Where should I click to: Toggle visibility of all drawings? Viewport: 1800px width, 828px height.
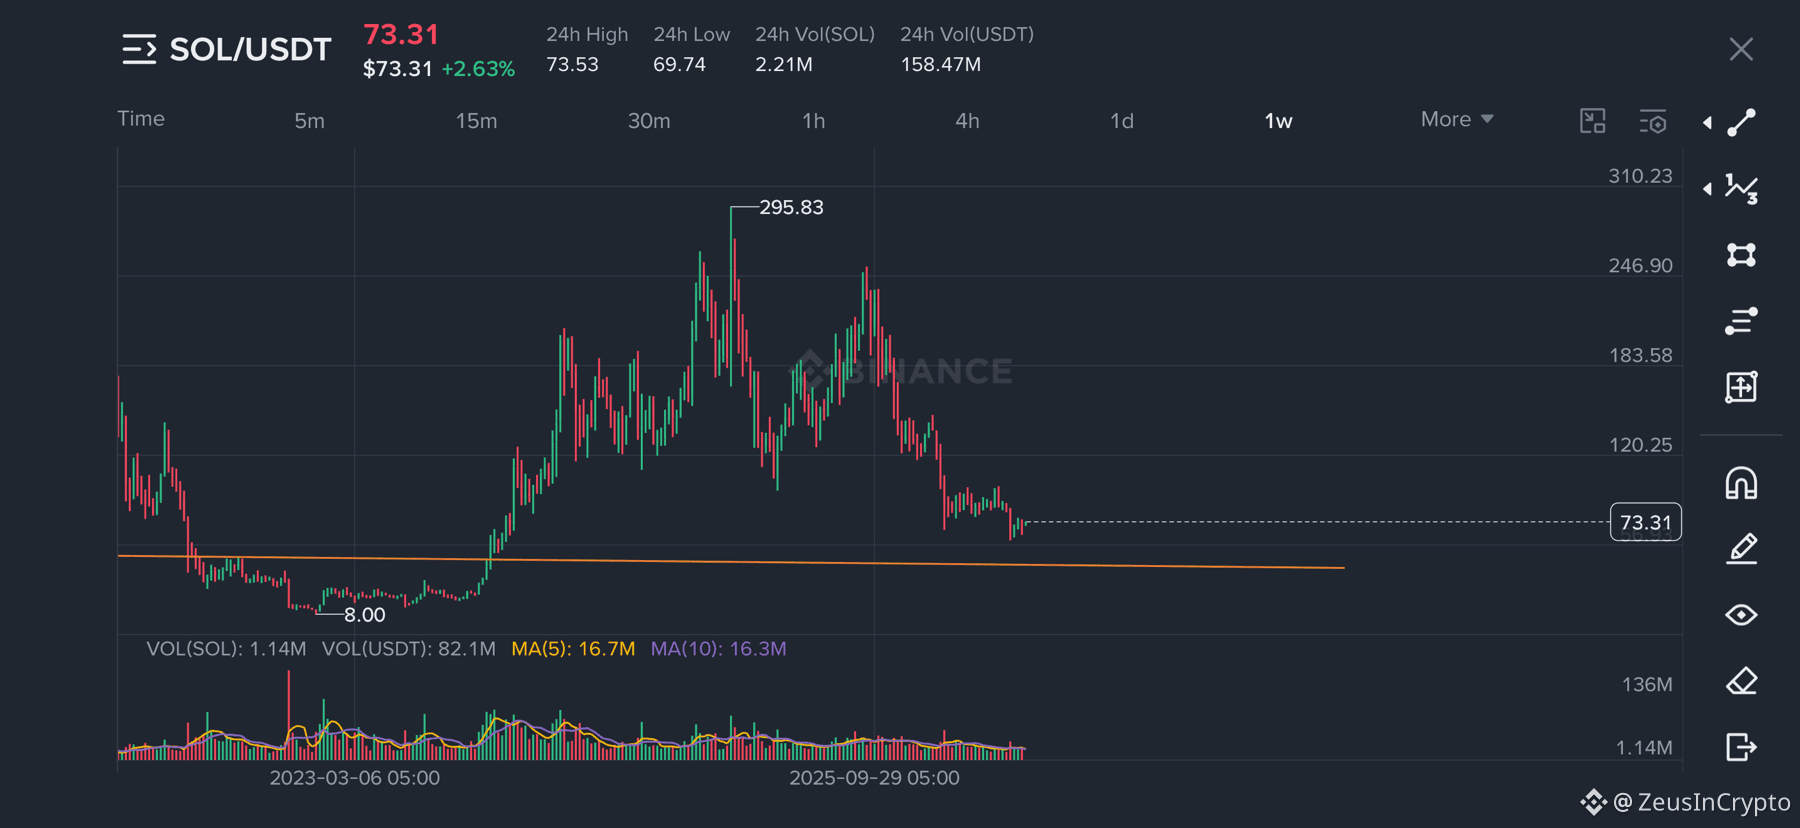1741,615
